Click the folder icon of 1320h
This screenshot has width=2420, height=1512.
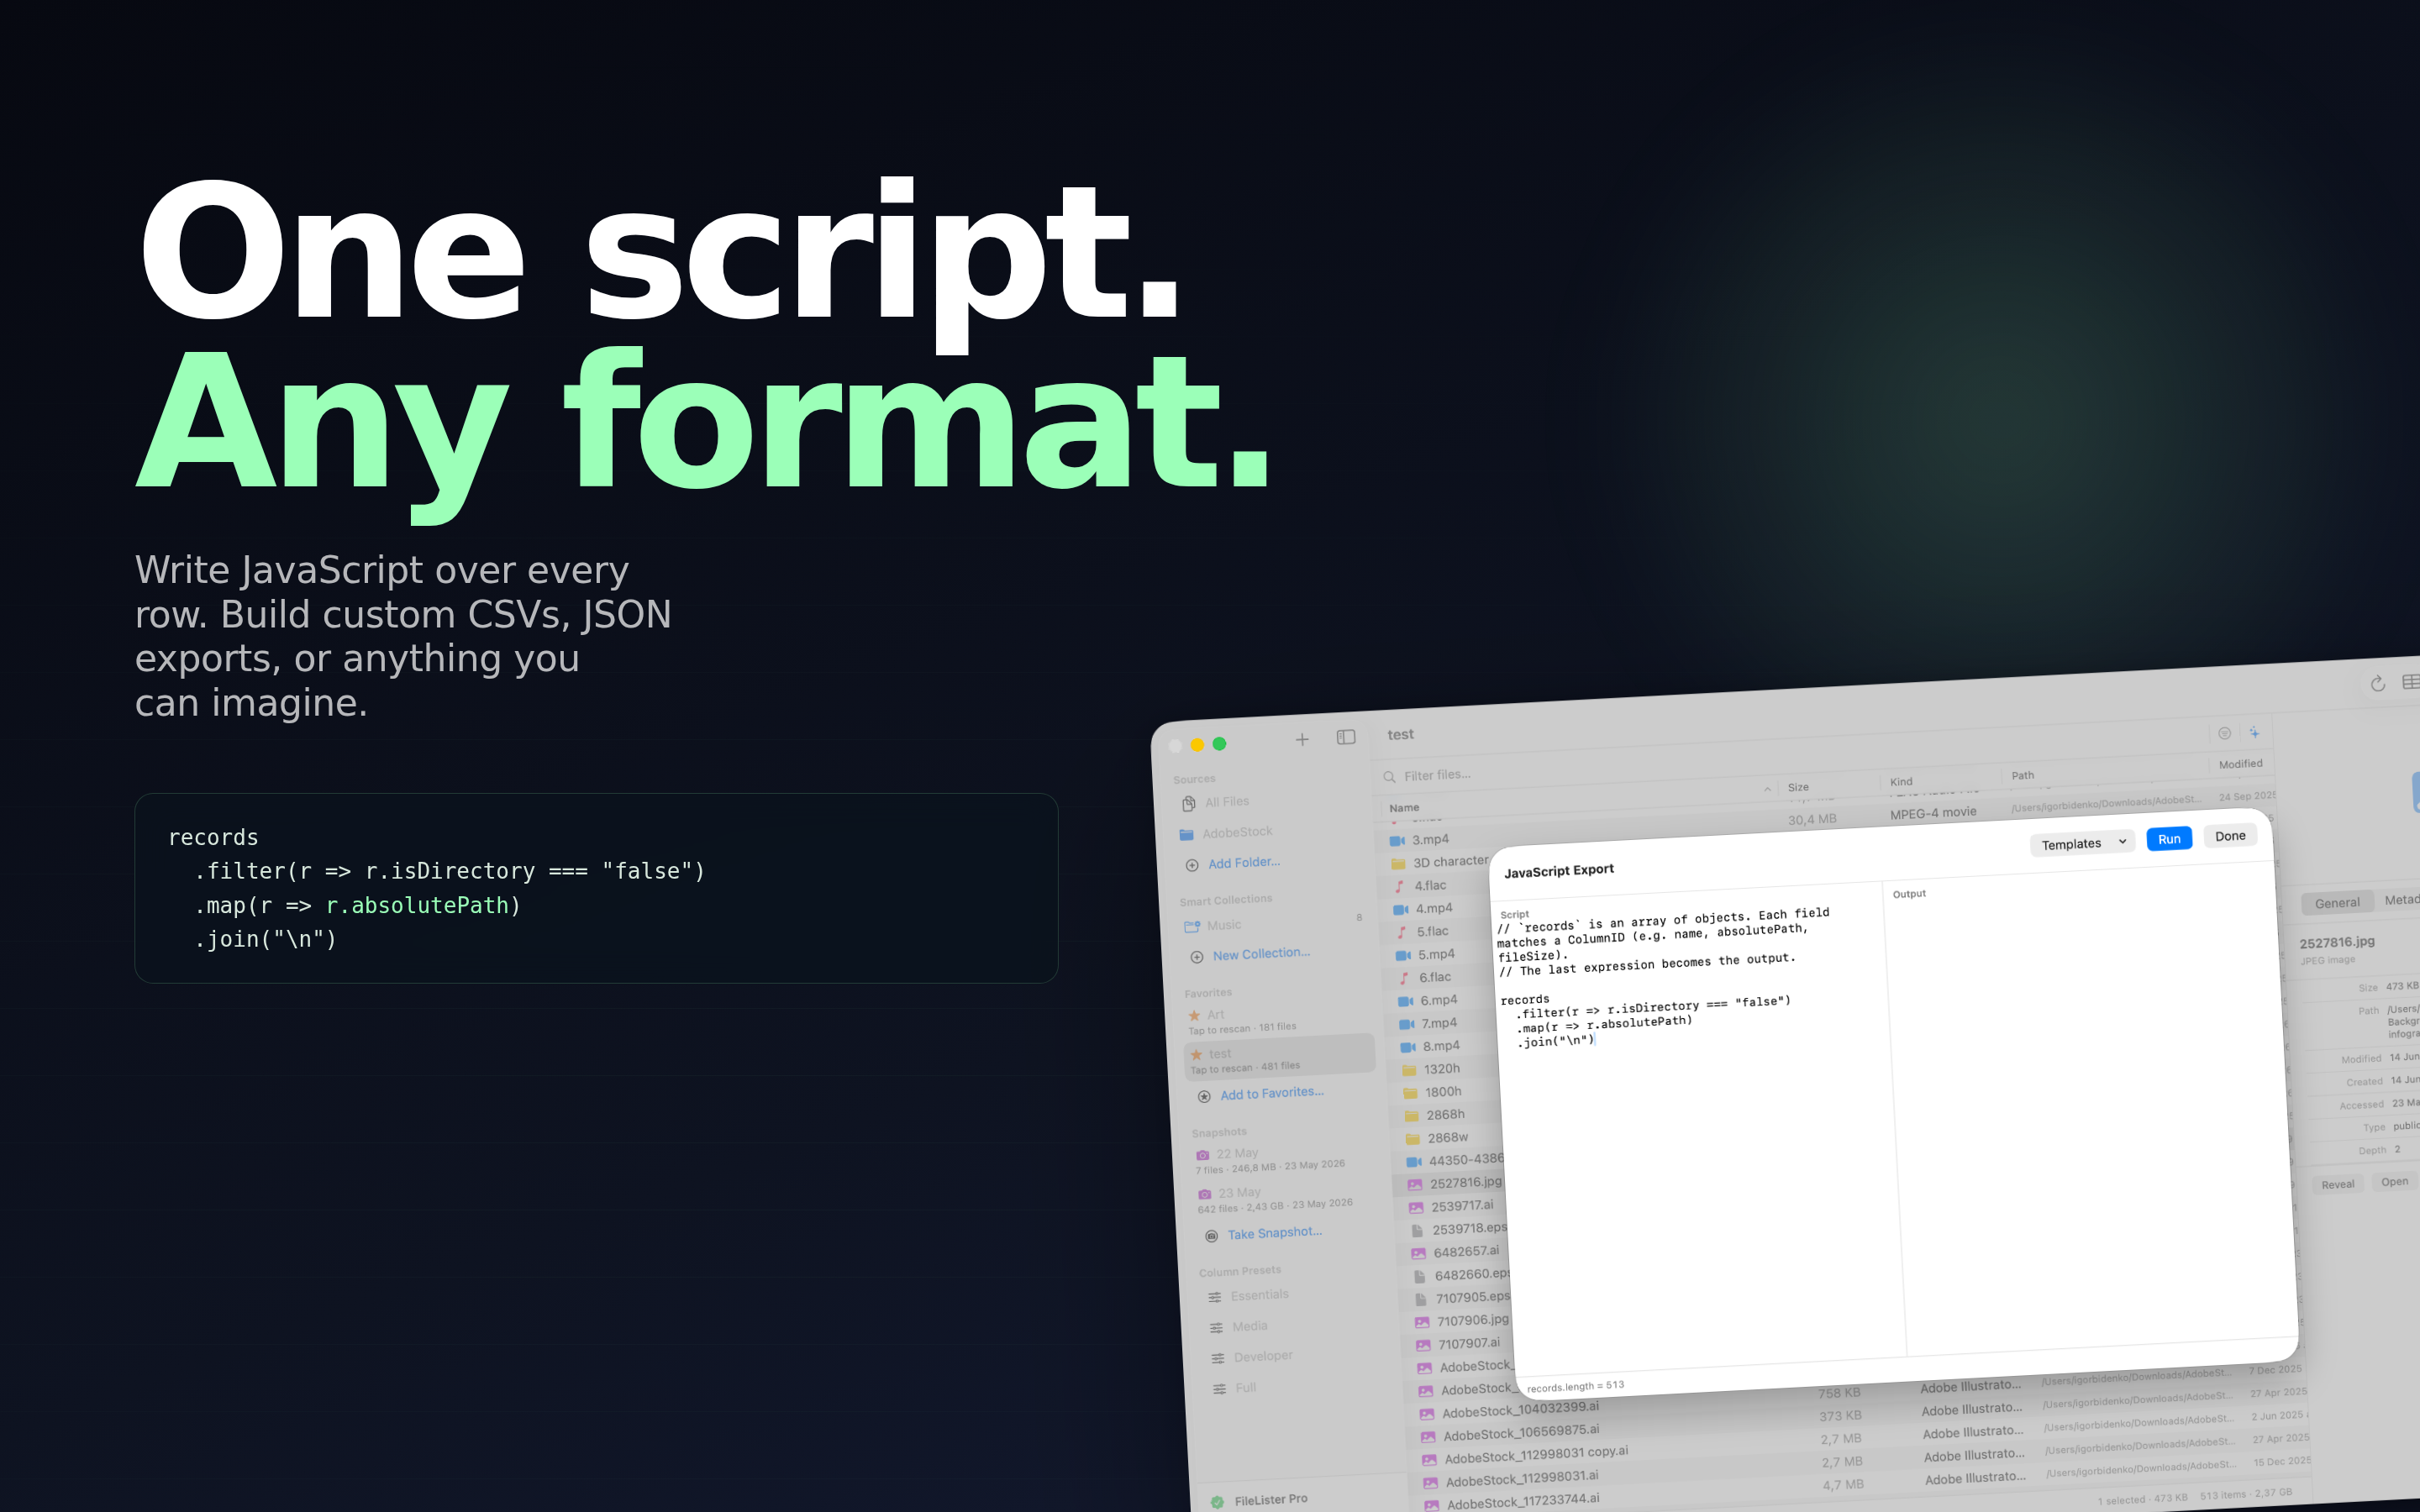tap(1409, 1070)
